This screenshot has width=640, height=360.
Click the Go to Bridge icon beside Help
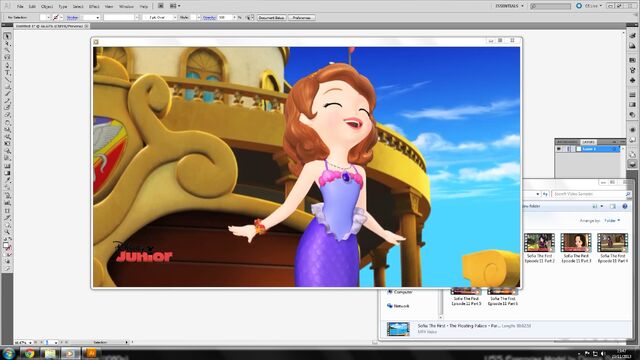coord(161,6)
